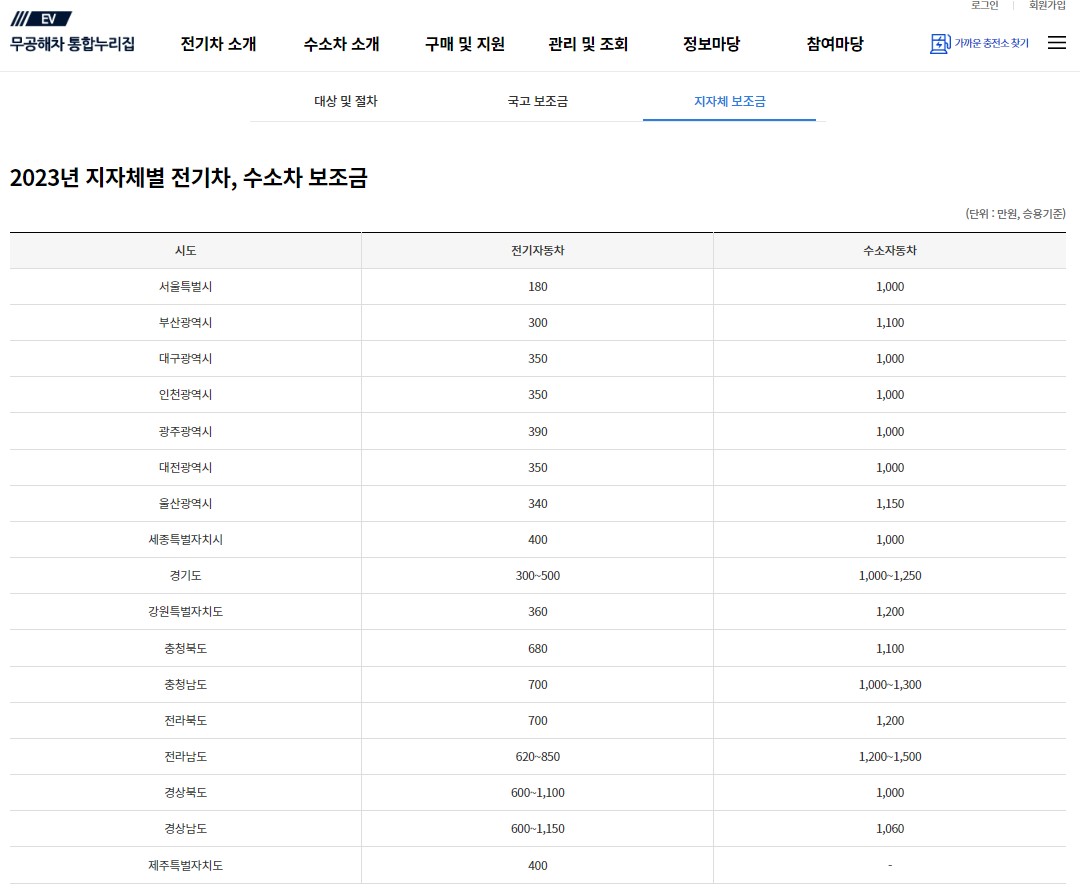
Task: Switch to the 국고 보조금 tab
Action: pos(539,101)
